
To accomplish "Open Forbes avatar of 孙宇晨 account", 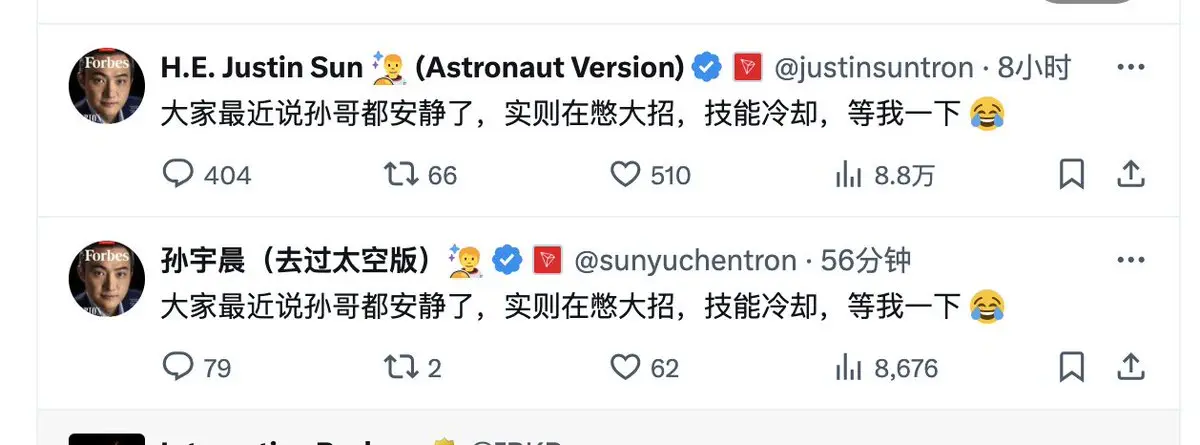I will (x=107, y=279).
